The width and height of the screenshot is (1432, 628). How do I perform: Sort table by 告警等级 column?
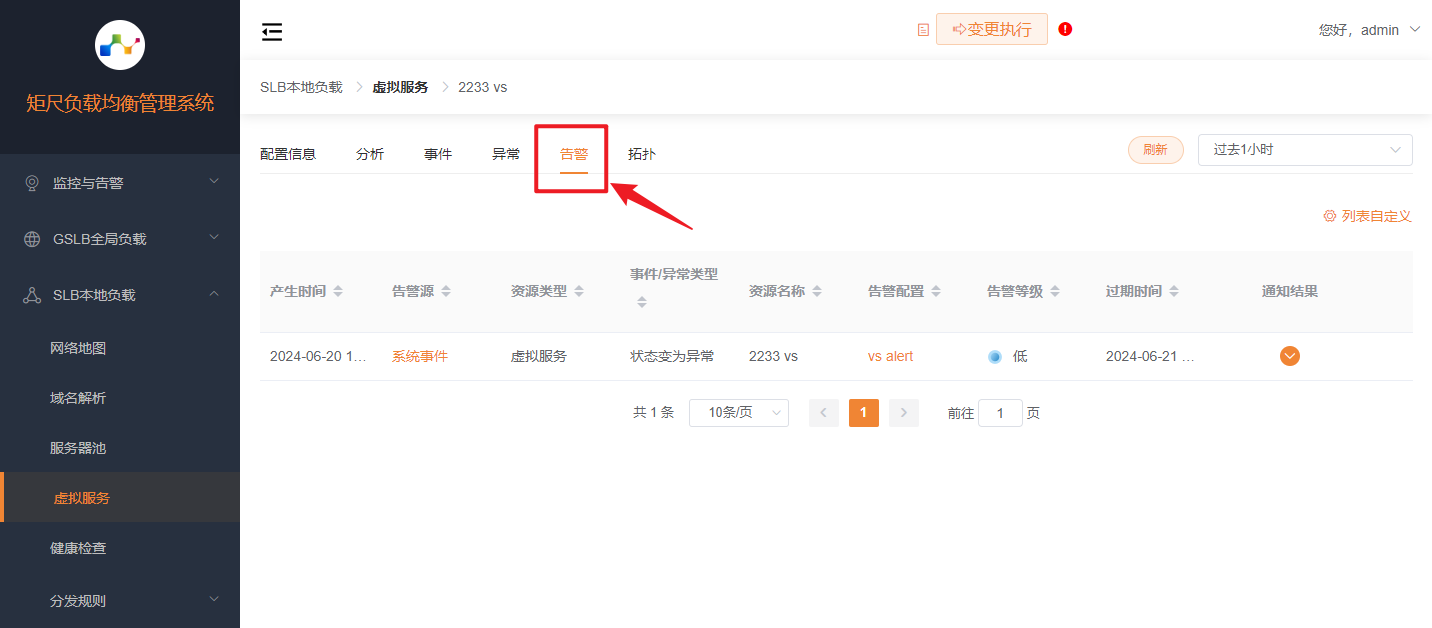[x=1023, y=291]
